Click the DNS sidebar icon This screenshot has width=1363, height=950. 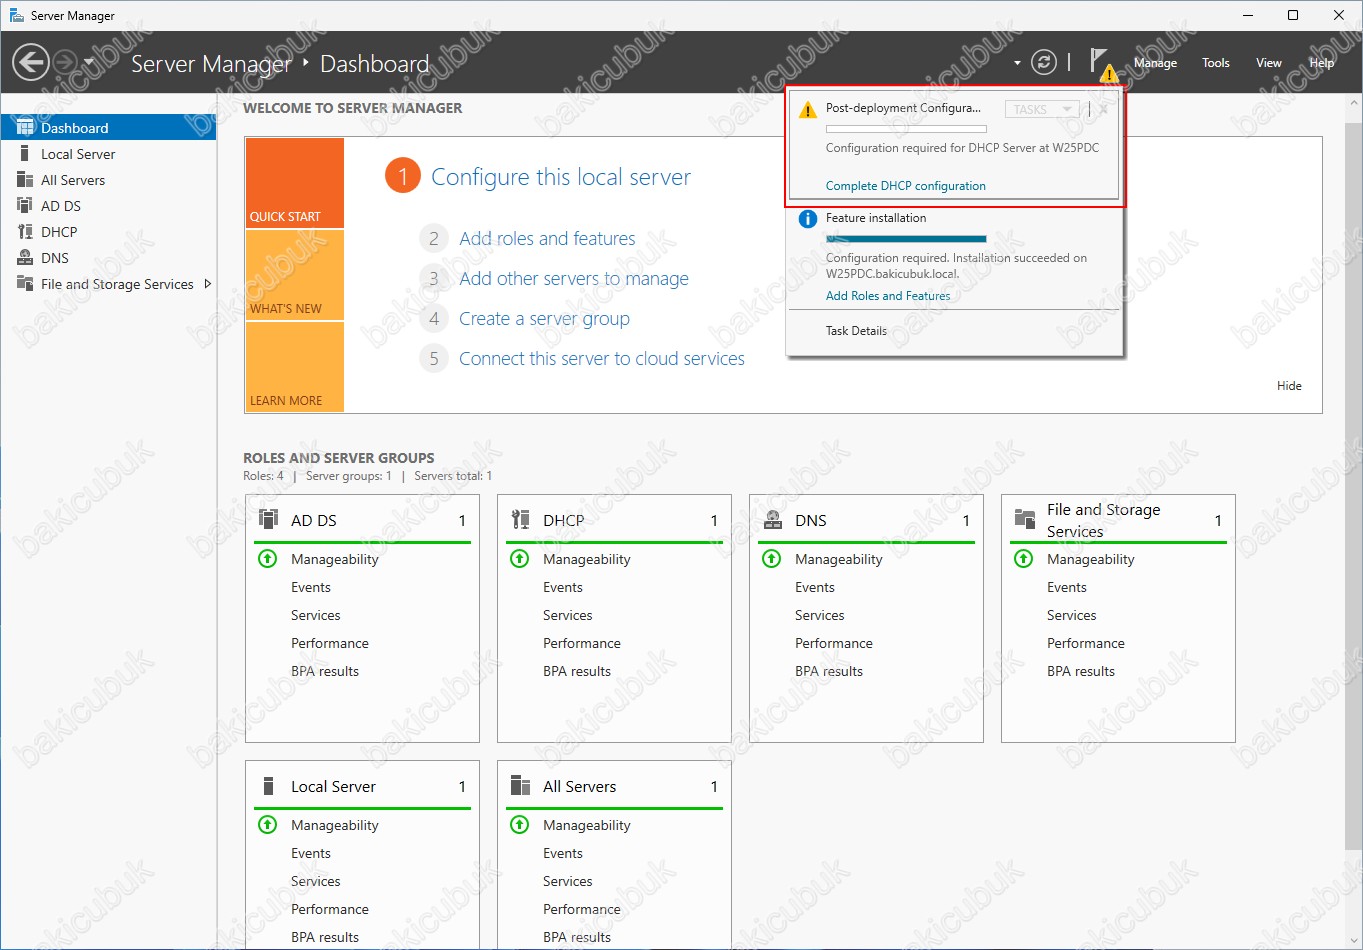pyautogui.click(x=25, y=257)
